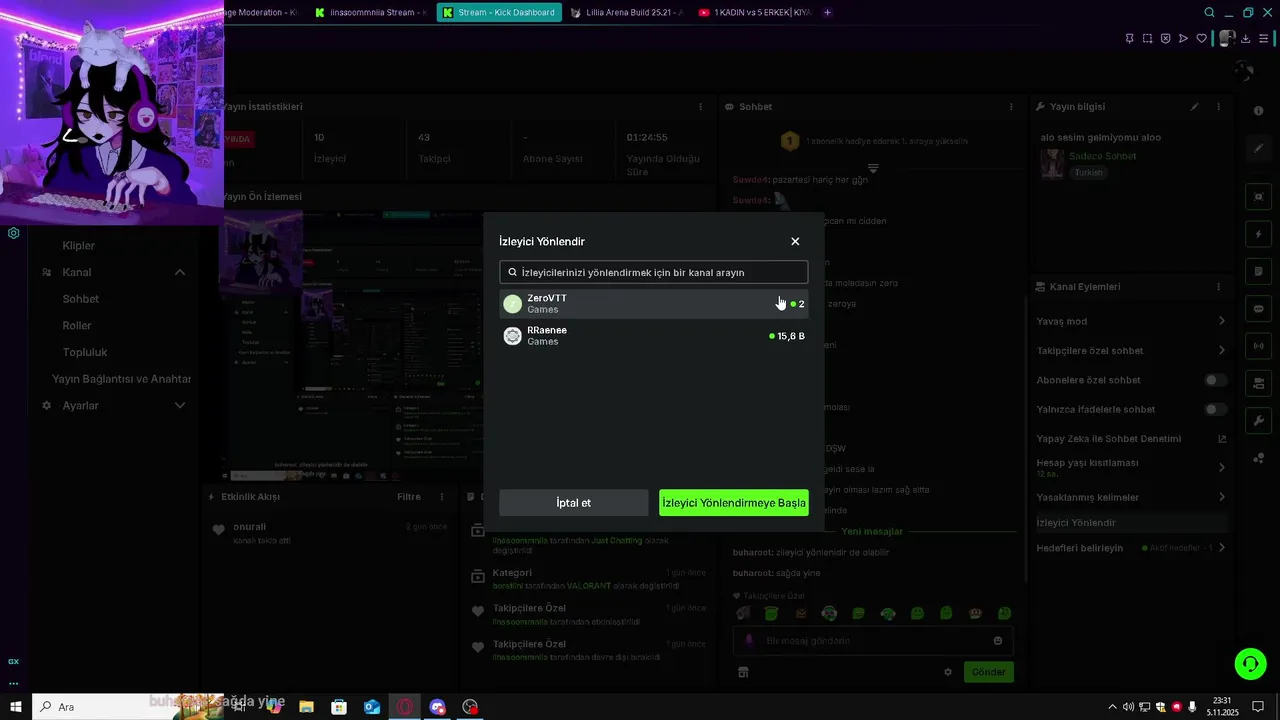Open Microsoft Store from the taskbar
This screenshot has width=1280, height=720.
pyautogui.click(x=339, y=707)
